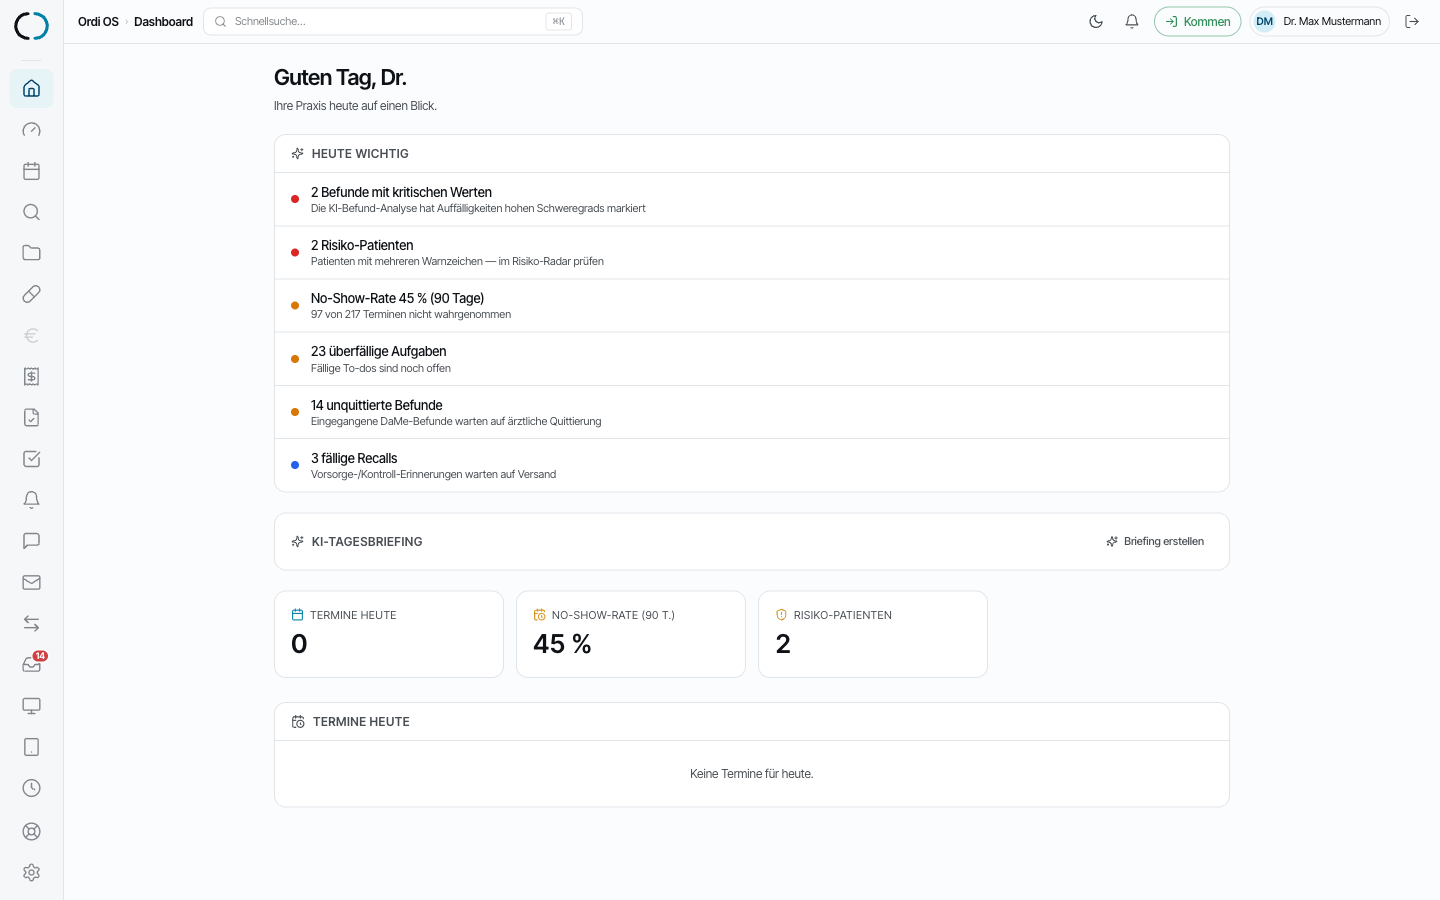Click the logout icon at top right

click(x=1412, y=21)
